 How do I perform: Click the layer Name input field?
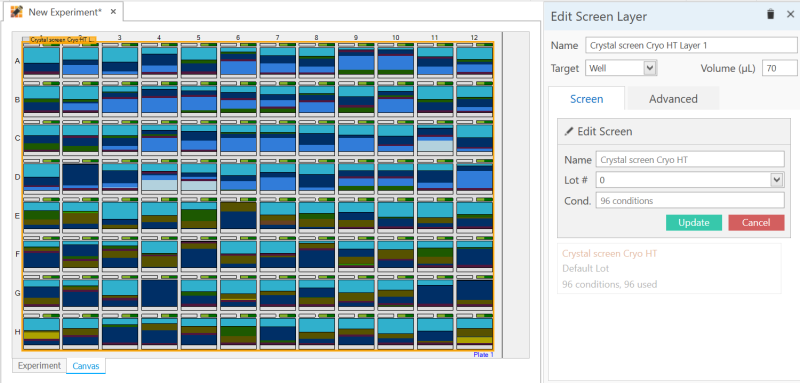tap(691, 45)
